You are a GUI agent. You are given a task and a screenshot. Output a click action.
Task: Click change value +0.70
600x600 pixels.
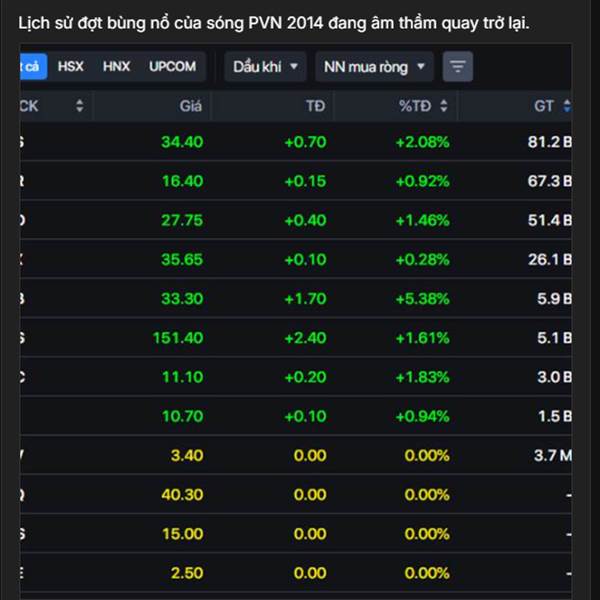tap(305, 142)
